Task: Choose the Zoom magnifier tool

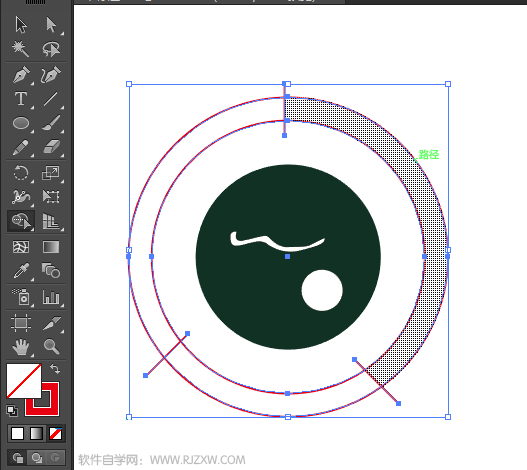Action: [x=51, y=346]
